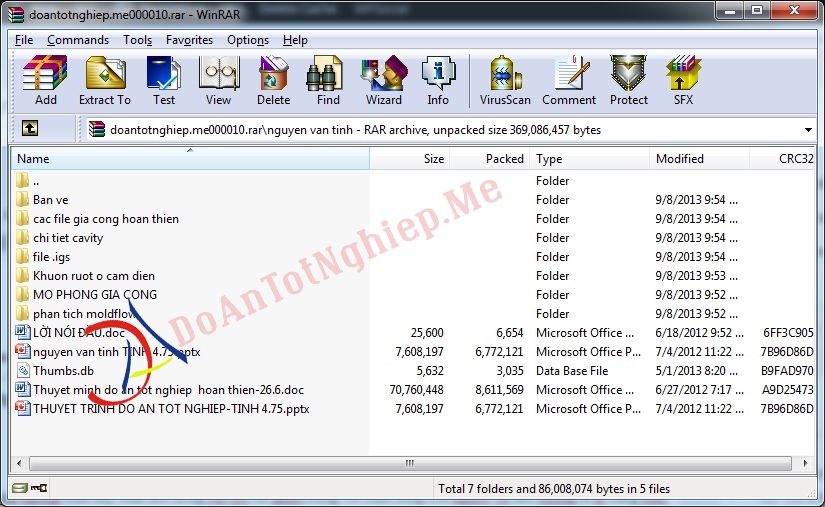Click the packed value 3,035
Screen dimensions: 825x507
coord(510,370)
